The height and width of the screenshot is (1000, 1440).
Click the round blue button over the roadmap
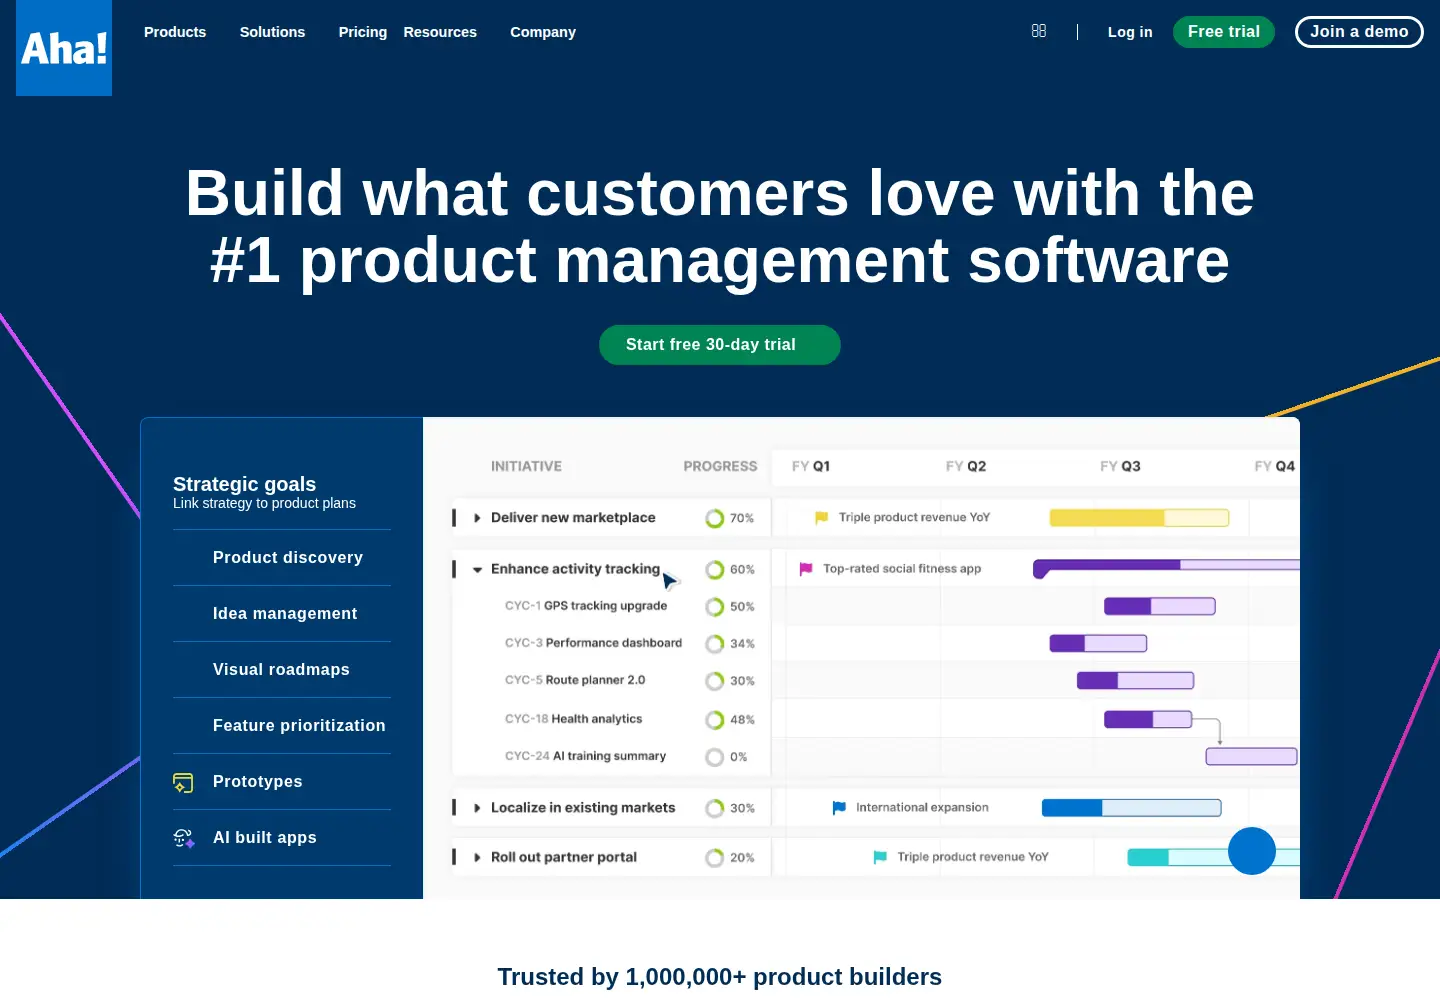click(1252, 851)
